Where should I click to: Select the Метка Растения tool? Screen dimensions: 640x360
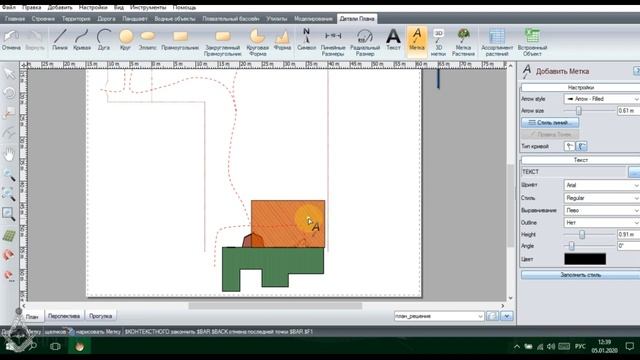(x=463, y=42)
